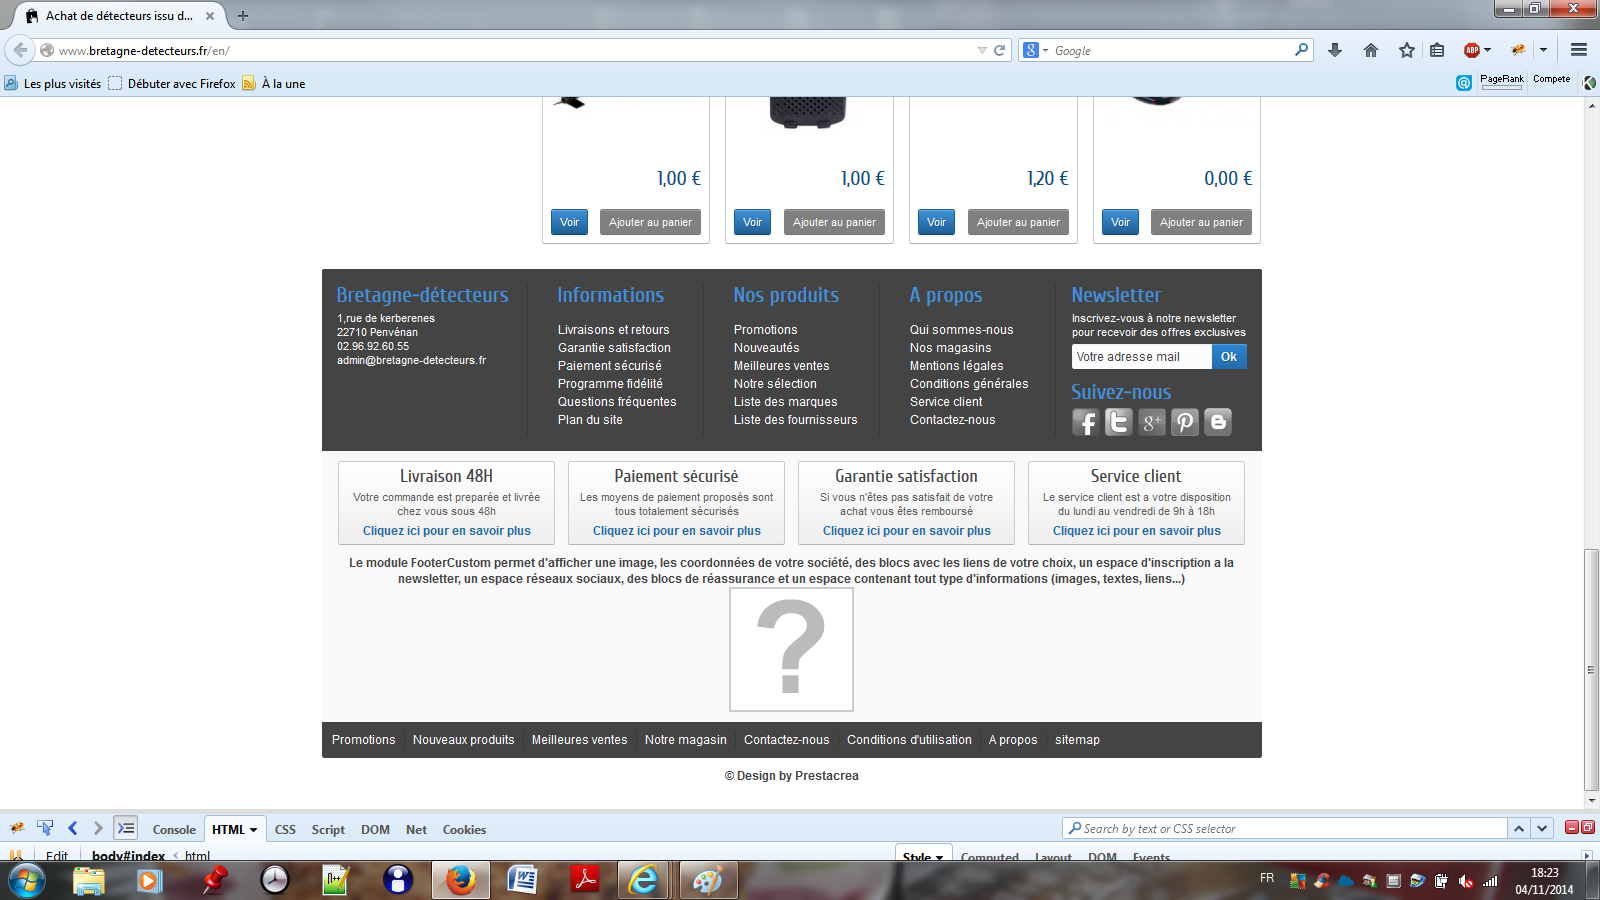The width and height of the screenshot is (1600, 900).
Task: Open the Blogger social icon in footer
Action: [x=1218, y=422]
